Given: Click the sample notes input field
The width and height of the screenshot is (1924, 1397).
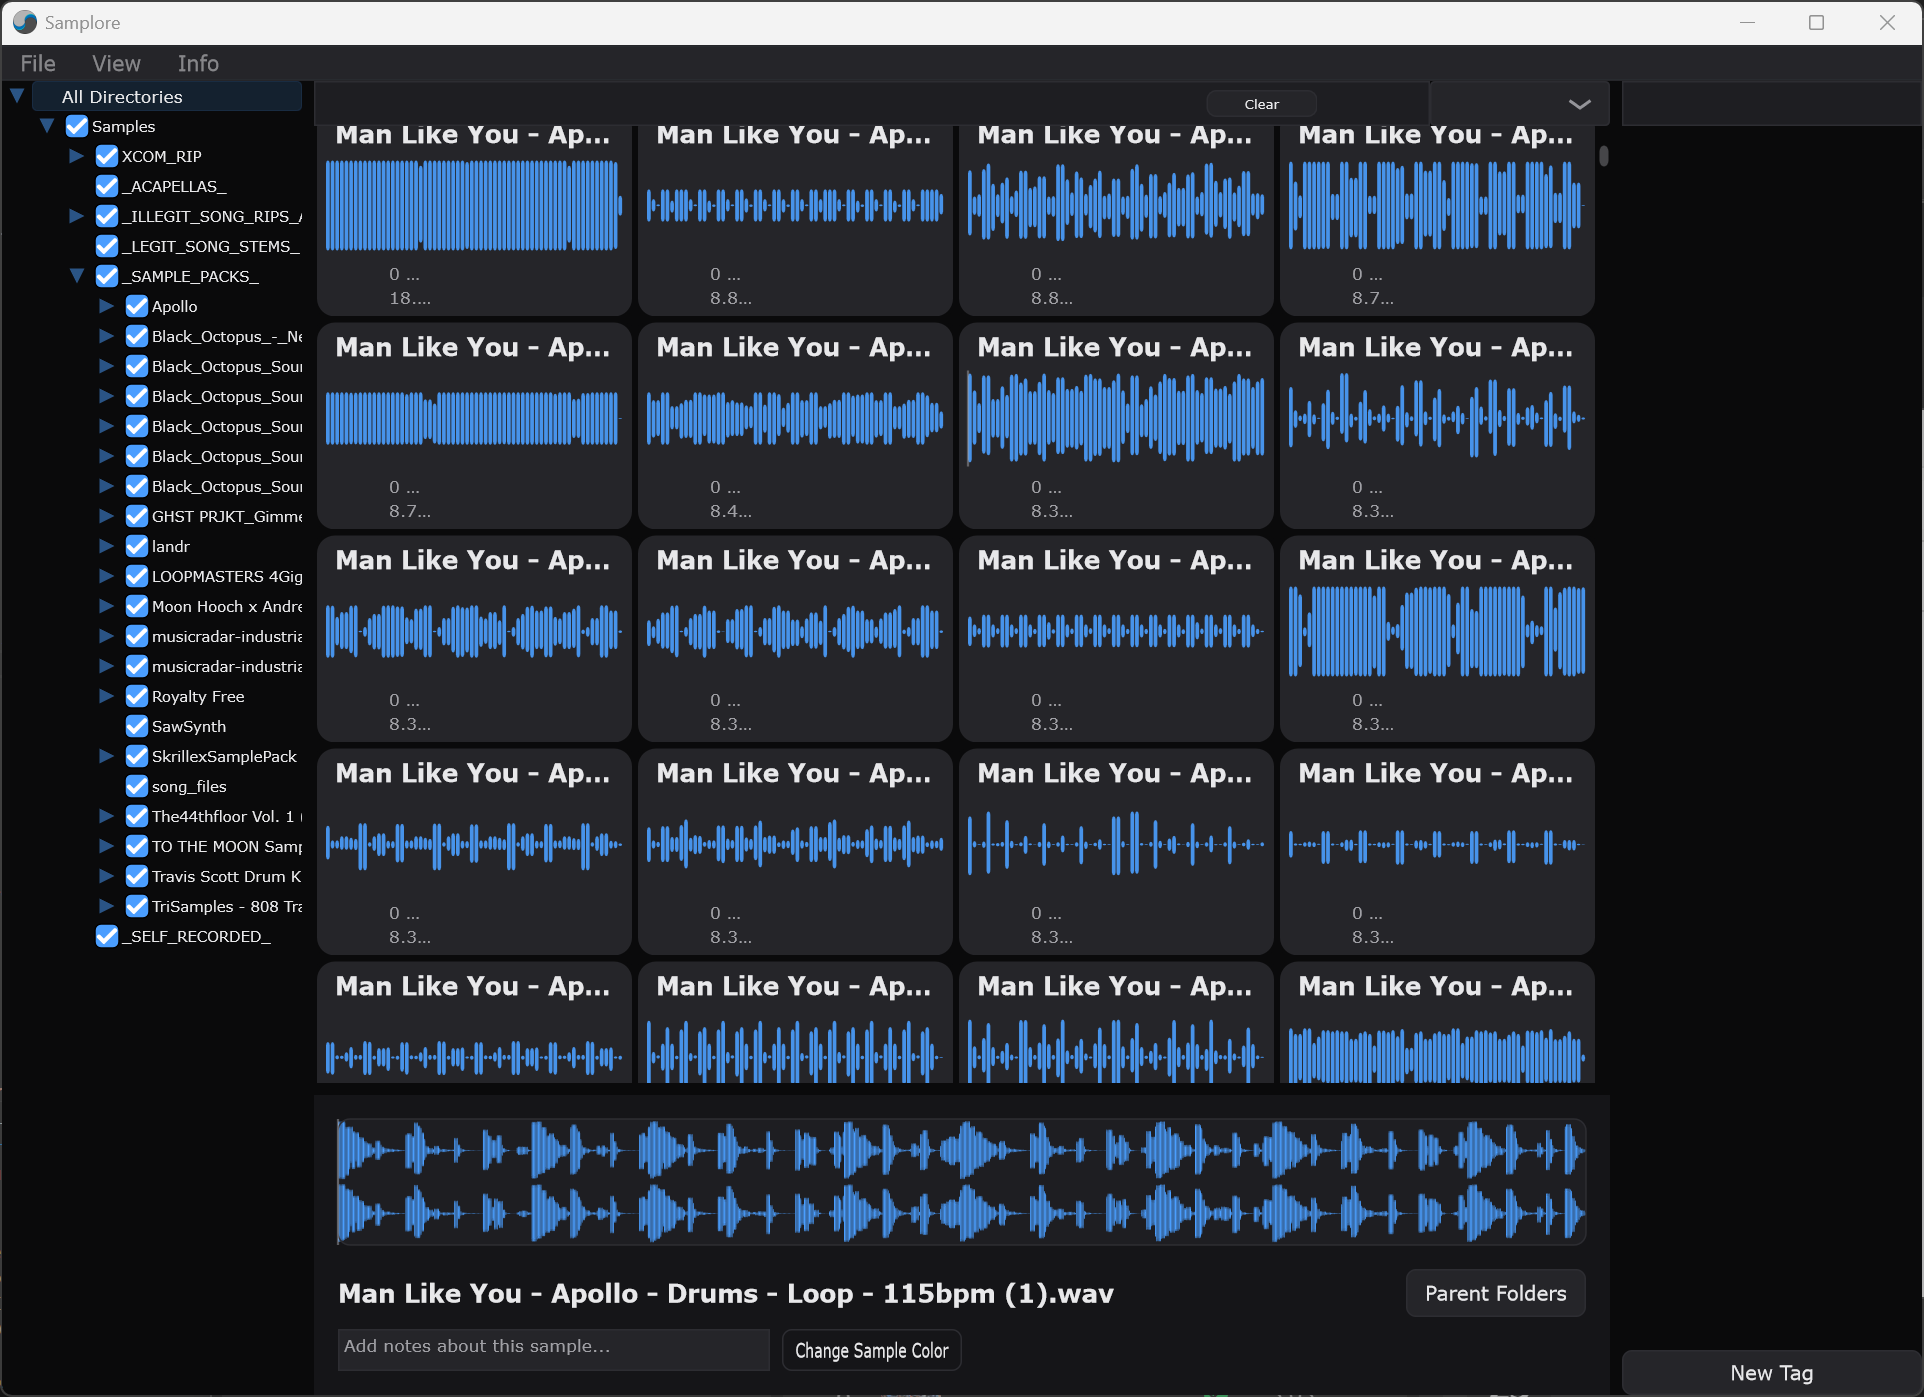Looking at the screenshot, I should pos(553,1347).
